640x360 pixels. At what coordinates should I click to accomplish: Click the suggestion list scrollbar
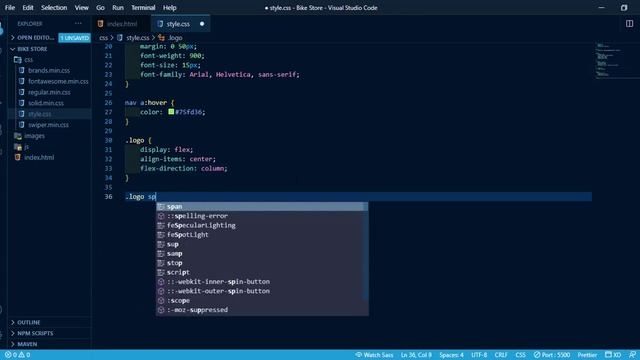tap(367, 252)
